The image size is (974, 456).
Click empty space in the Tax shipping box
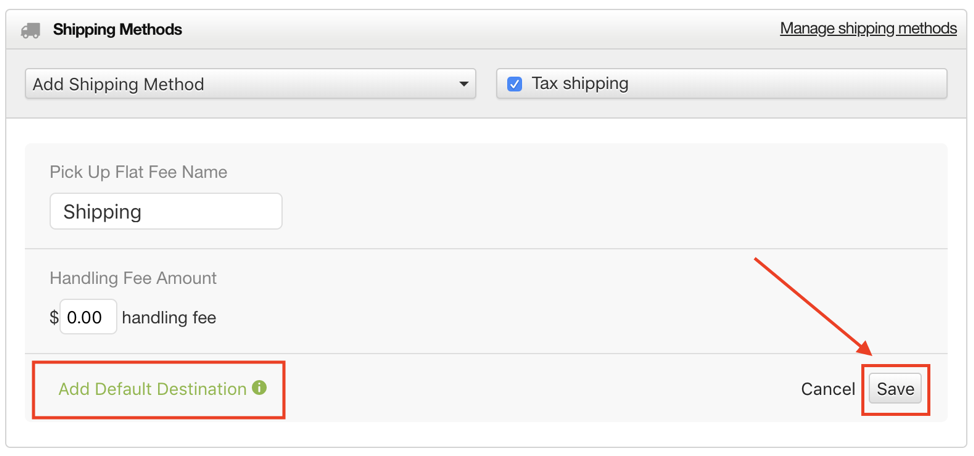786,84
